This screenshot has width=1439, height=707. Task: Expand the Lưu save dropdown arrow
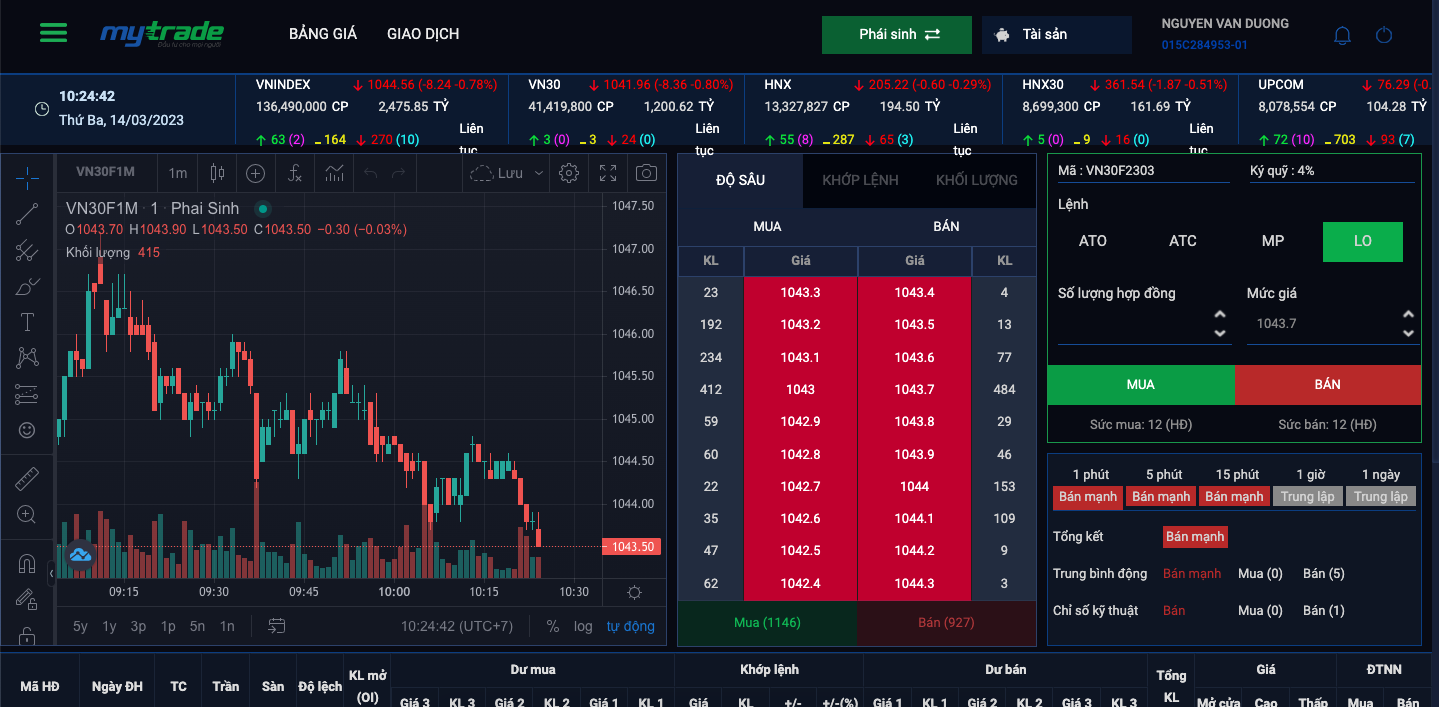(539, 173)
